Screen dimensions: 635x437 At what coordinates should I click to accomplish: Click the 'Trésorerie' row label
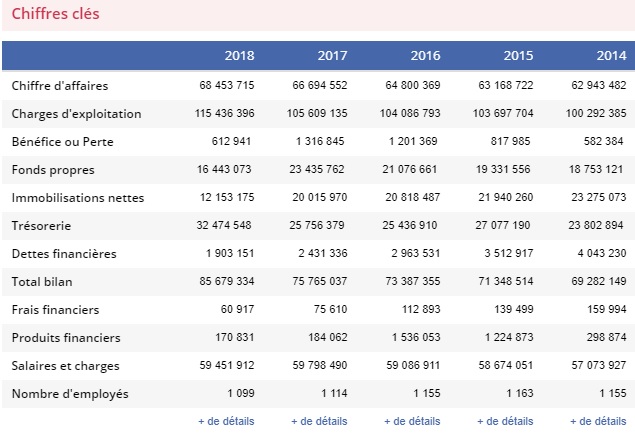click(x=41, y=226)
